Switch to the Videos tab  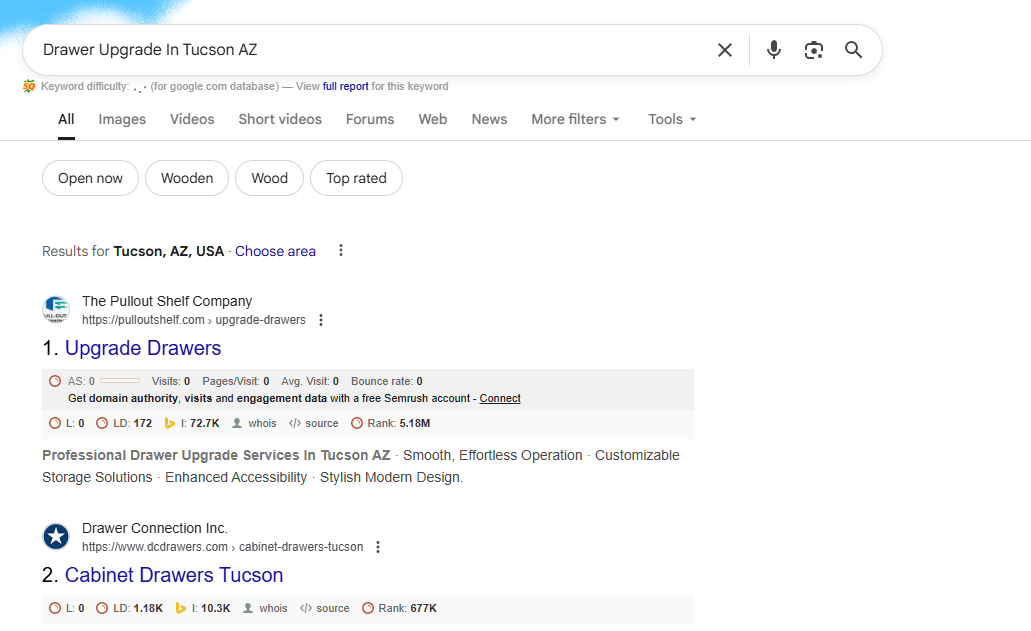coord(192,119)
